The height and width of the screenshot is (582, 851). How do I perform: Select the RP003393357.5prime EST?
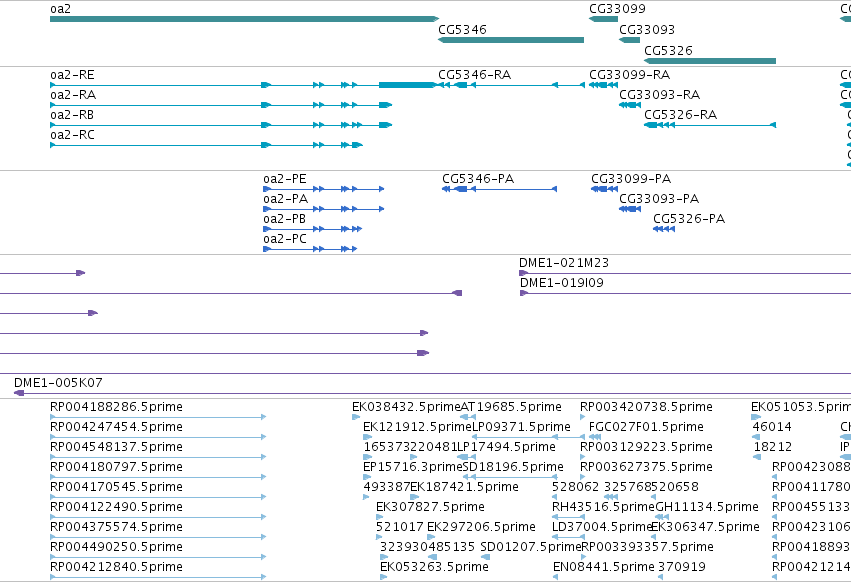[585, 558]
